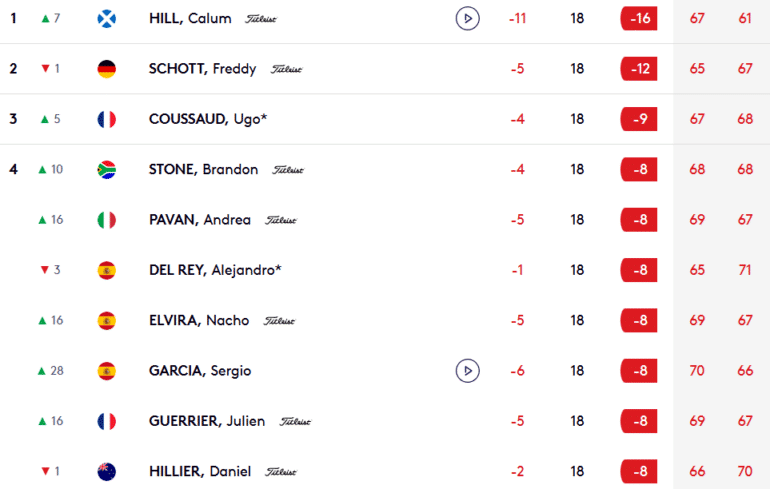
Task: Click the South Africa flag icon
Action: (x=107, y=169)
